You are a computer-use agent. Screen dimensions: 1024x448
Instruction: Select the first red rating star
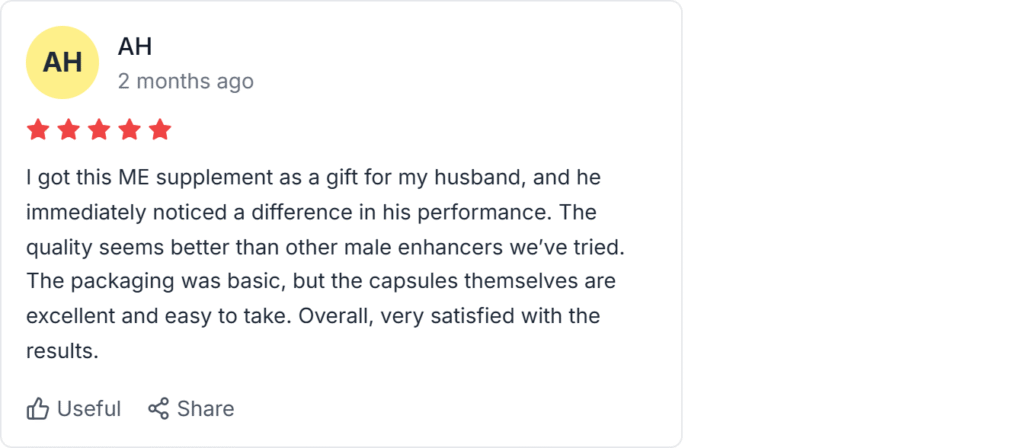38,130
